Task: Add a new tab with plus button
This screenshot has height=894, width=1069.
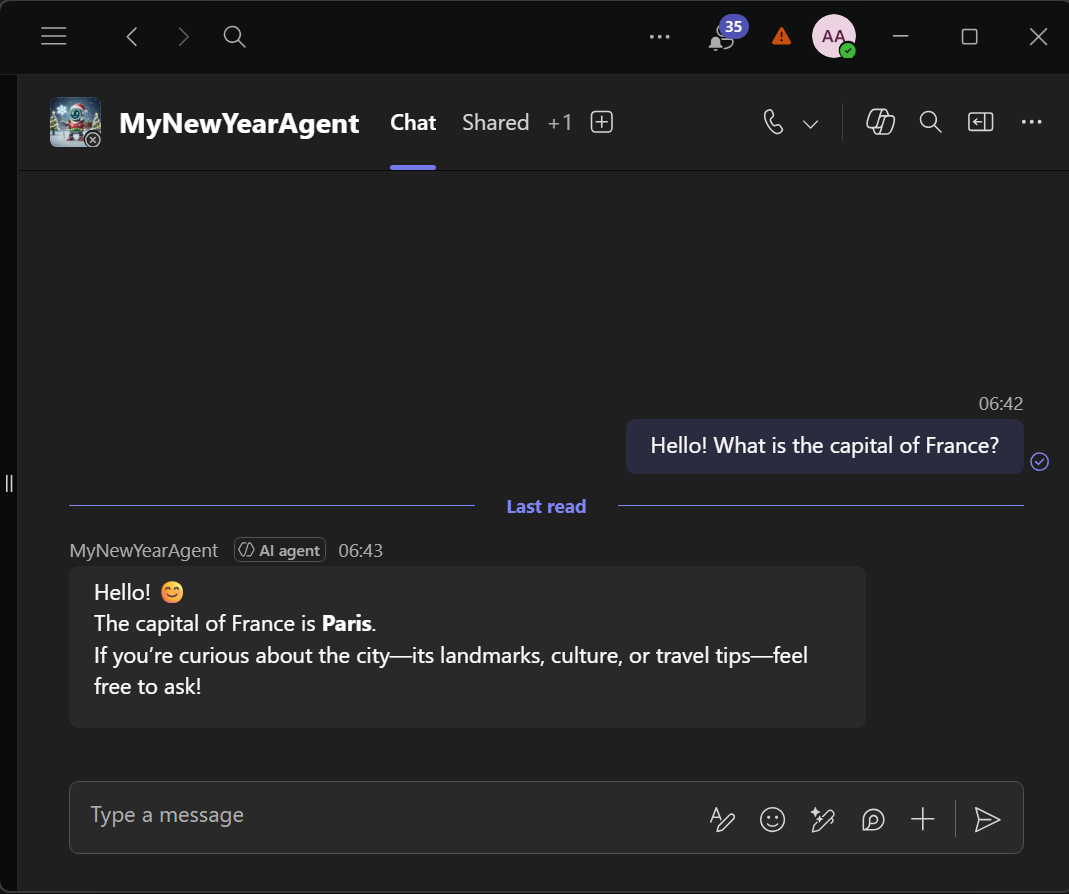Action: click(602, 122)
